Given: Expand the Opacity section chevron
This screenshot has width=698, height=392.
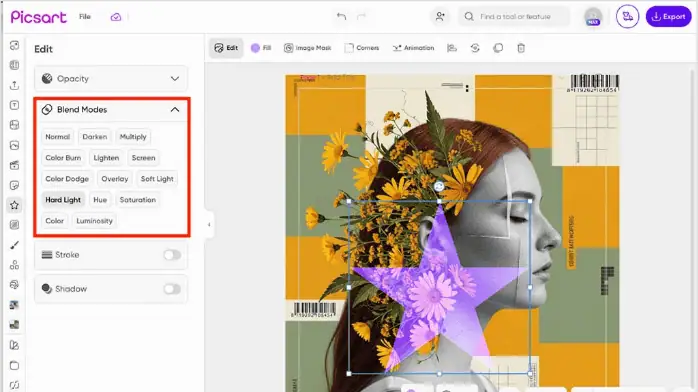Looking at the screenshot, I should tap(174, 79).
